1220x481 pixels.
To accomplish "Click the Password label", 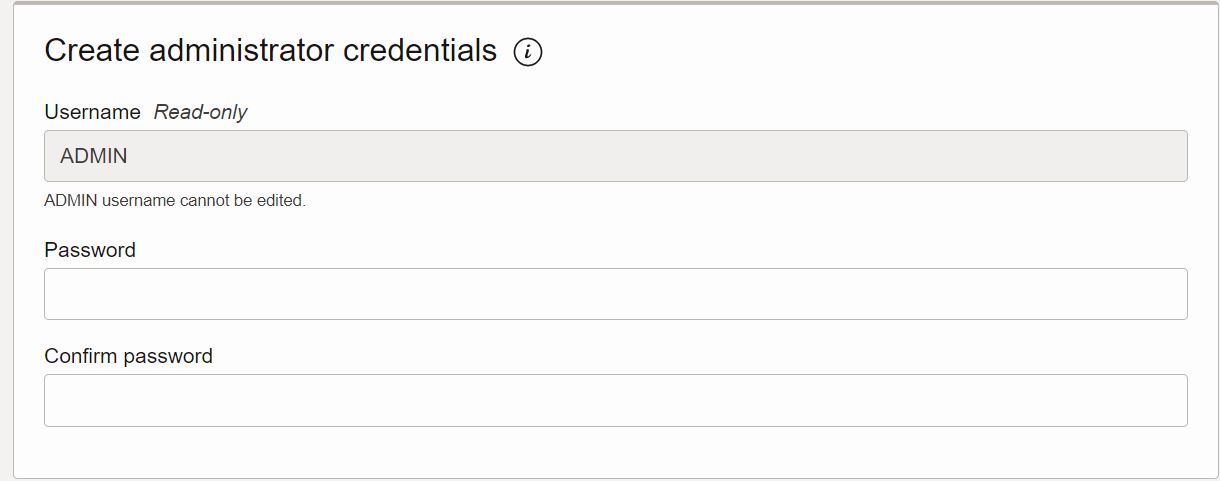I will tap(90, 250).
